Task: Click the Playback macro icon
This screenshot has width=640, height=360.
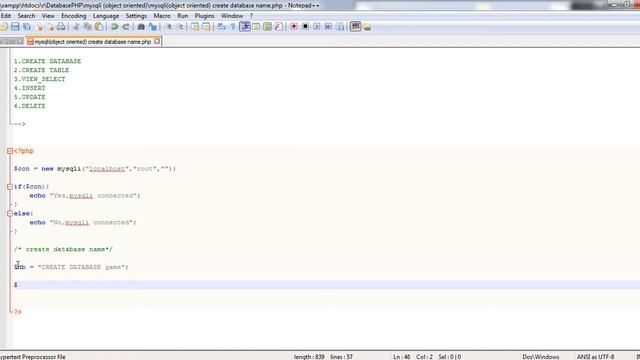Action: (317, 27)
